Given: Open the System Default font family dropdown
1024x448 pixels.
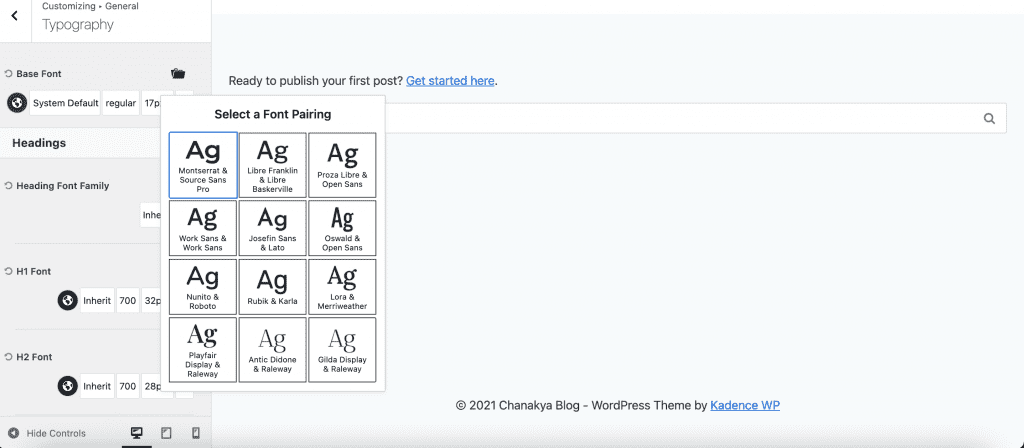Looking at the screenshot, I should tap(65, 103).
